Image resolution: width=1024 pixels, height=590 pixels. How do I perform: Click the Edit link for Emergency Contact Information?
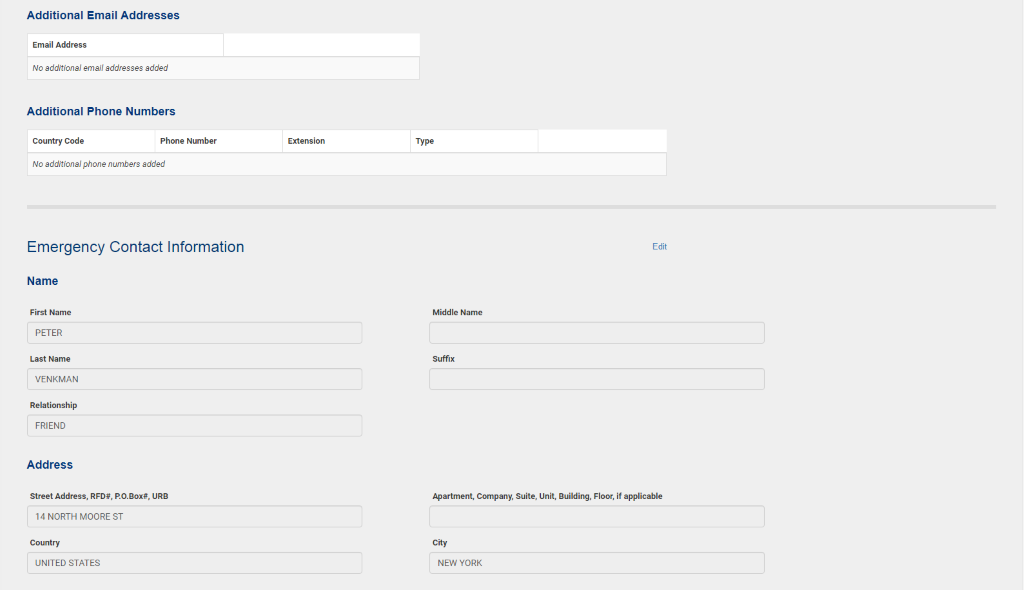[659, 246]
